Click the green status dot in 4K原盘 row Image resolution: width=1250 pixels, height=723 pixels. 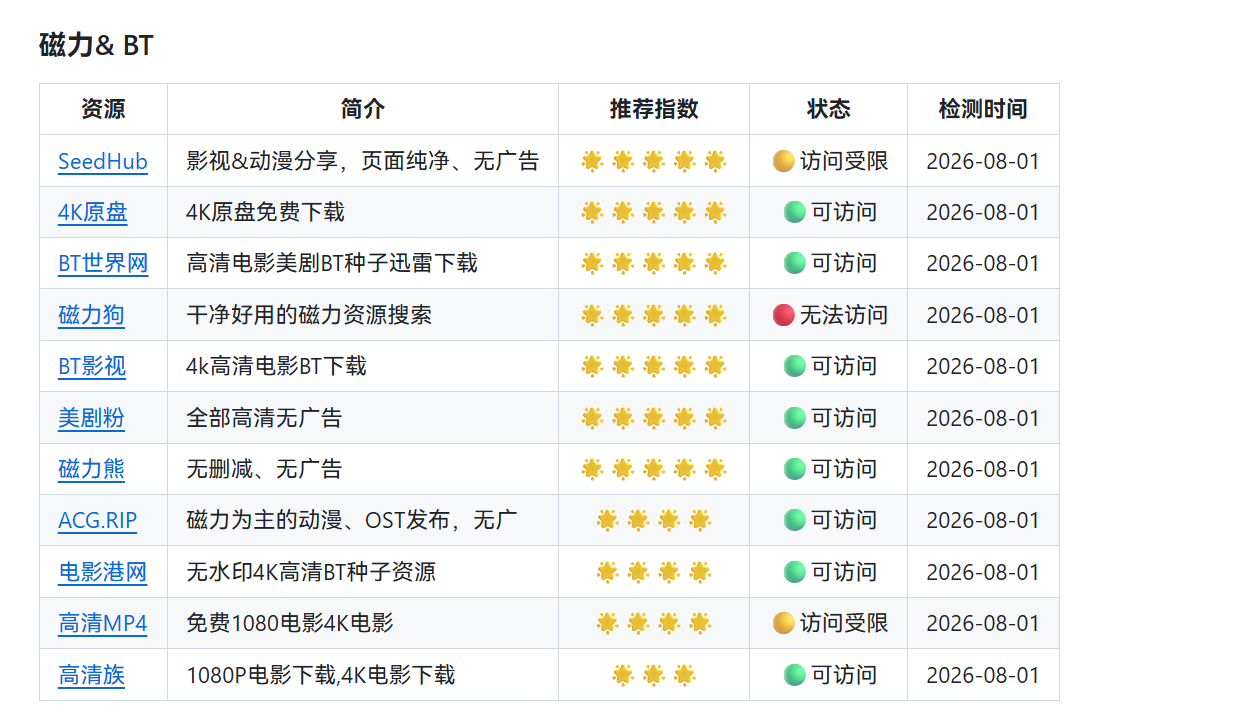(x=795, y=212)
